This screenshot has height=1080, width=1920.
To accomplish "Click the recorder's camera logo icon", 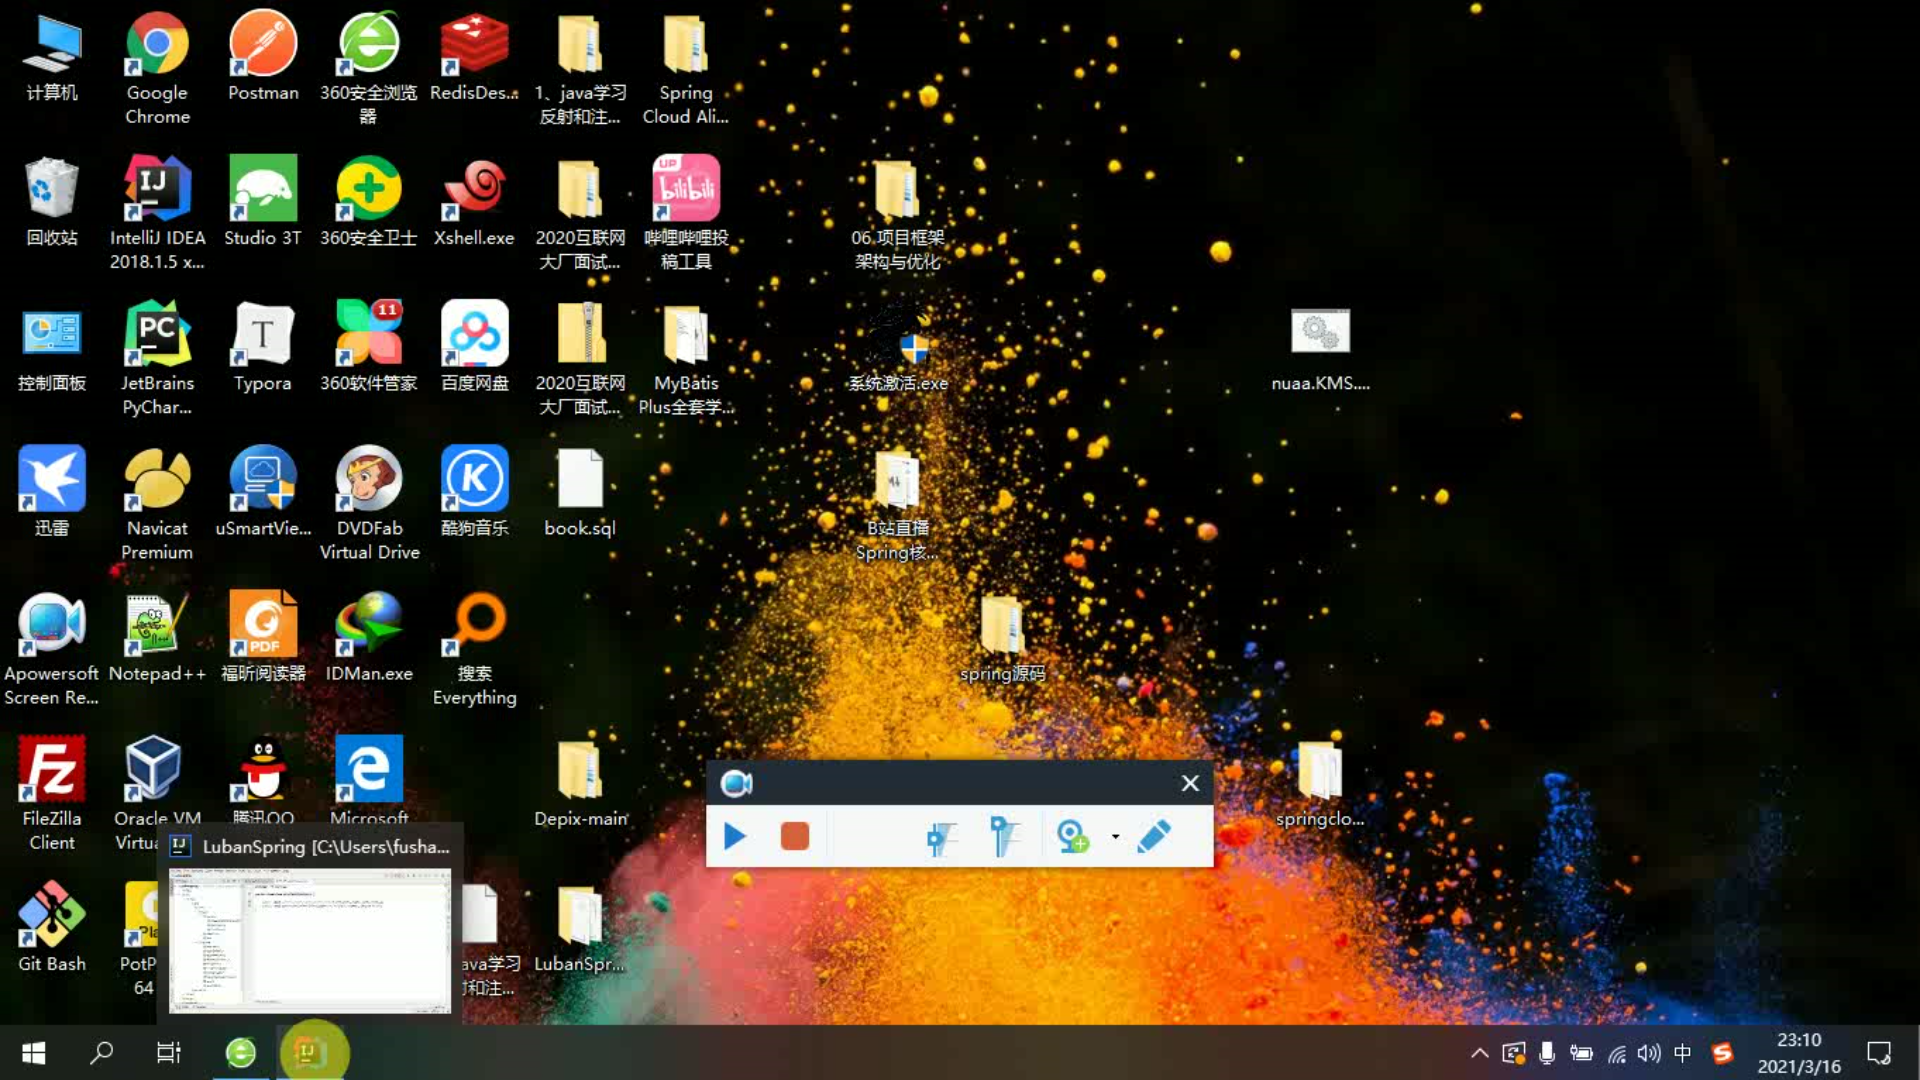I will 737,783.
